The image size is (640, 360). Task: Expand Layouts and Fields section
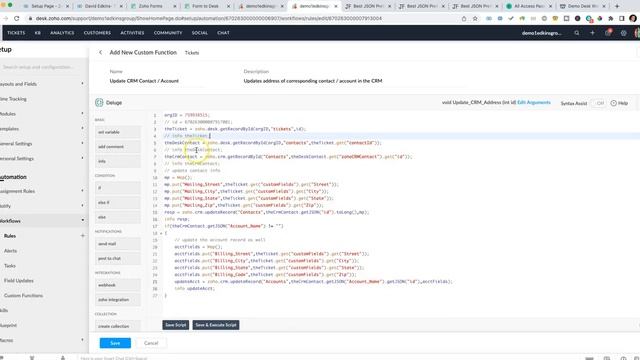82,84
